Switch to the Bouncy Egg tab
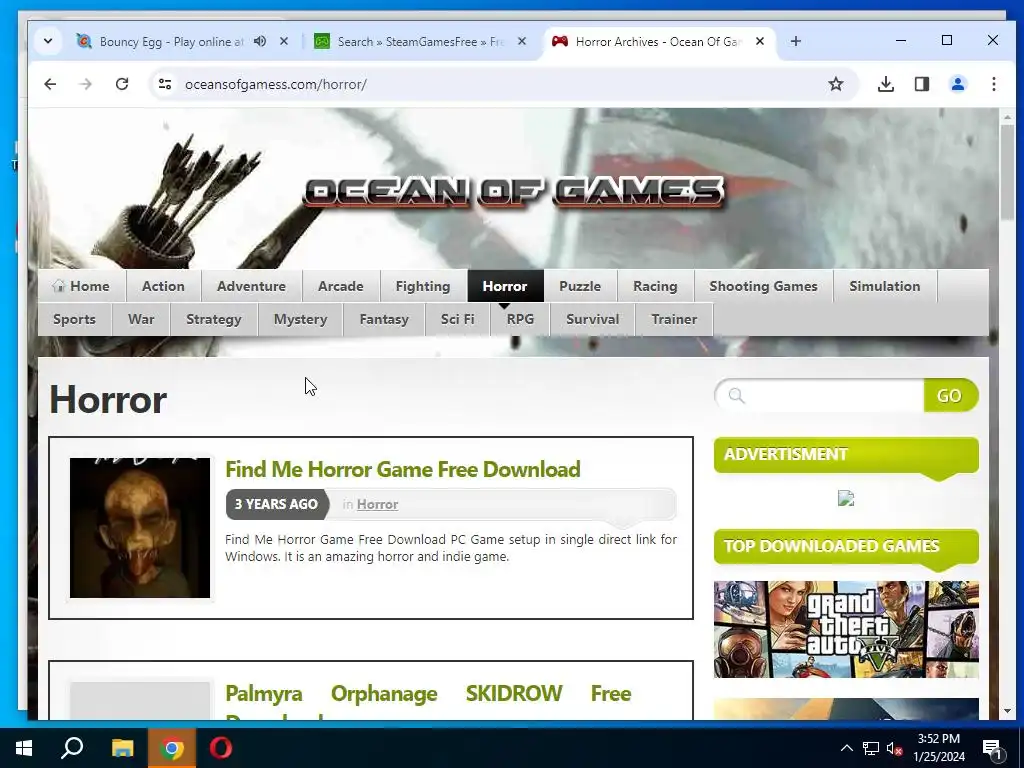The image size is (1024, 768). click(x=171, y=42)
